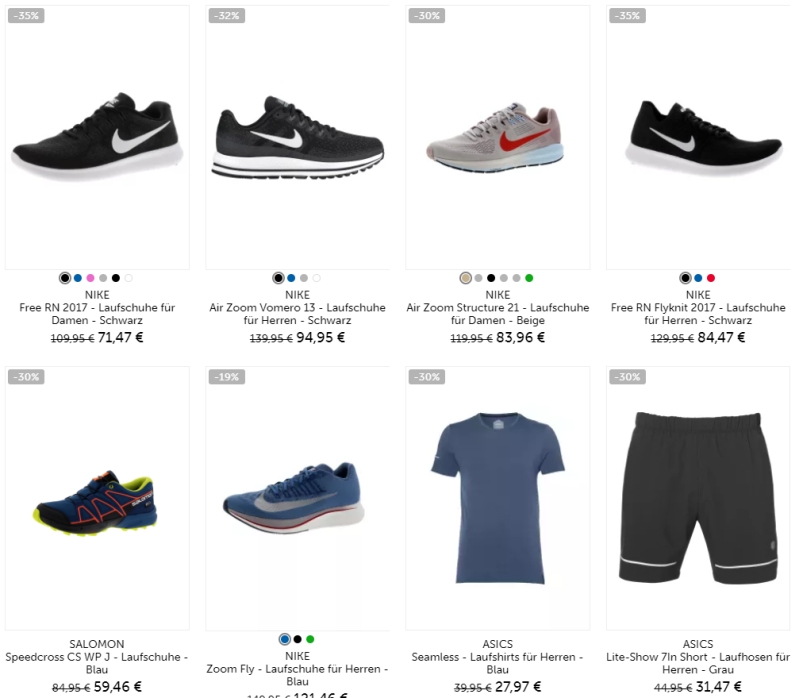
Task: Open Free RN Flyknit 2017 product title link
Action: coord(698,314)
